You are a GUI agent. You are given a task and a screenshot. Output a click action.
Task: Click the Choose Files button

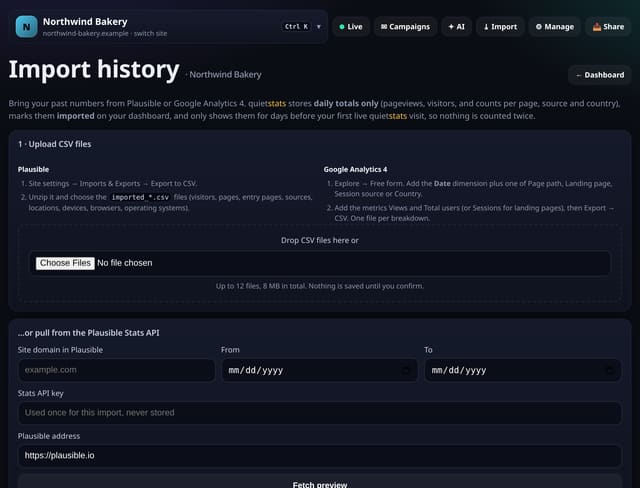65,263
